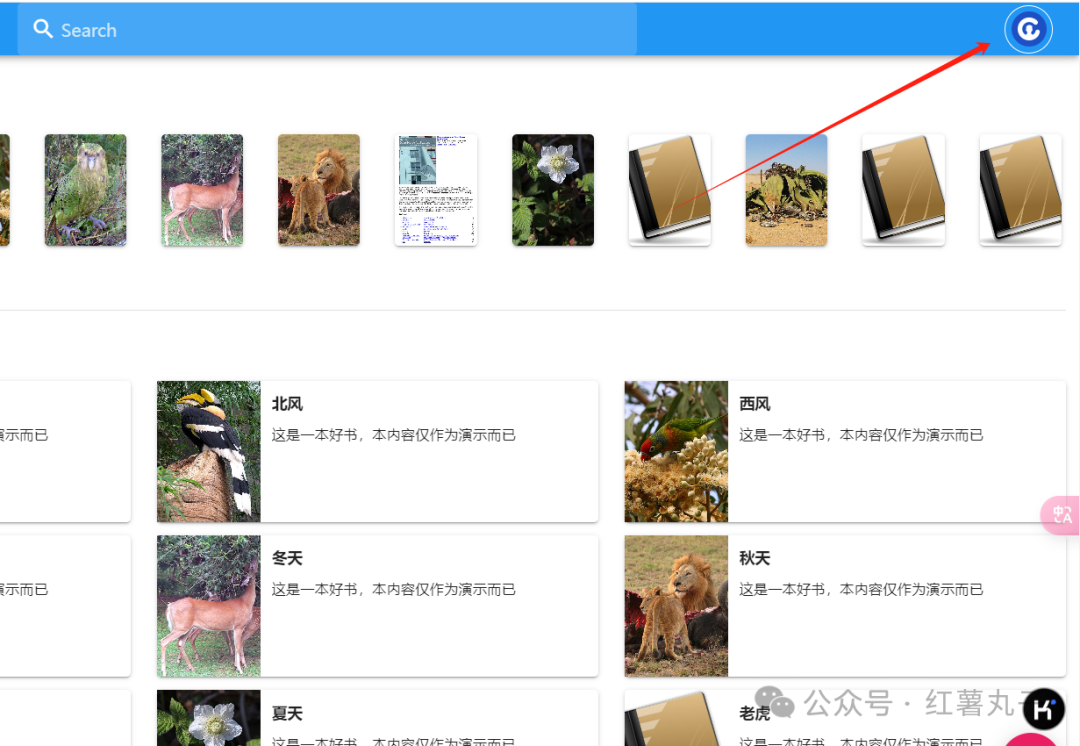The image size is (1080, 746).
Task: Click the 北风 card description text
Action: 393,435
